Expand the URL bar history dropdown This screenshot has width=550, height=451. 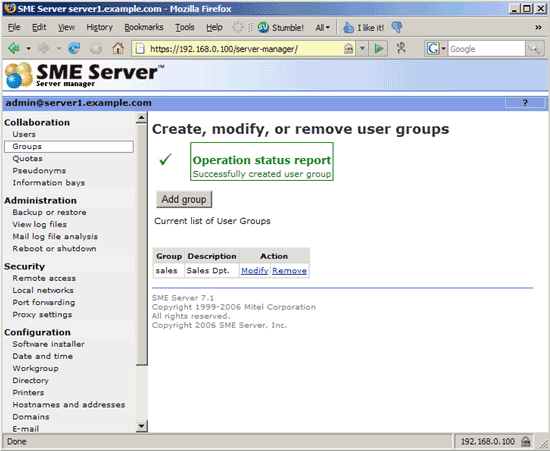(362, 48)
